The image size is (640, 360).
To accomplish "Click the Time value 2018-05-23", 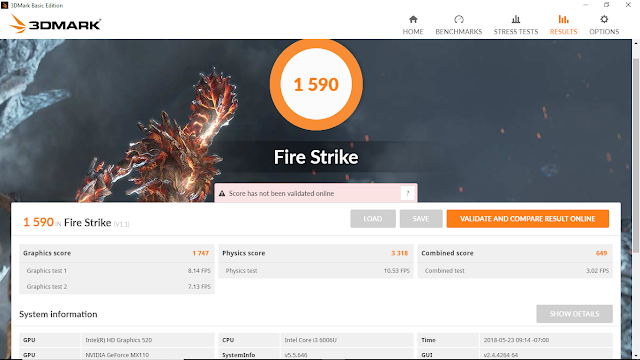I will [516, 340].
